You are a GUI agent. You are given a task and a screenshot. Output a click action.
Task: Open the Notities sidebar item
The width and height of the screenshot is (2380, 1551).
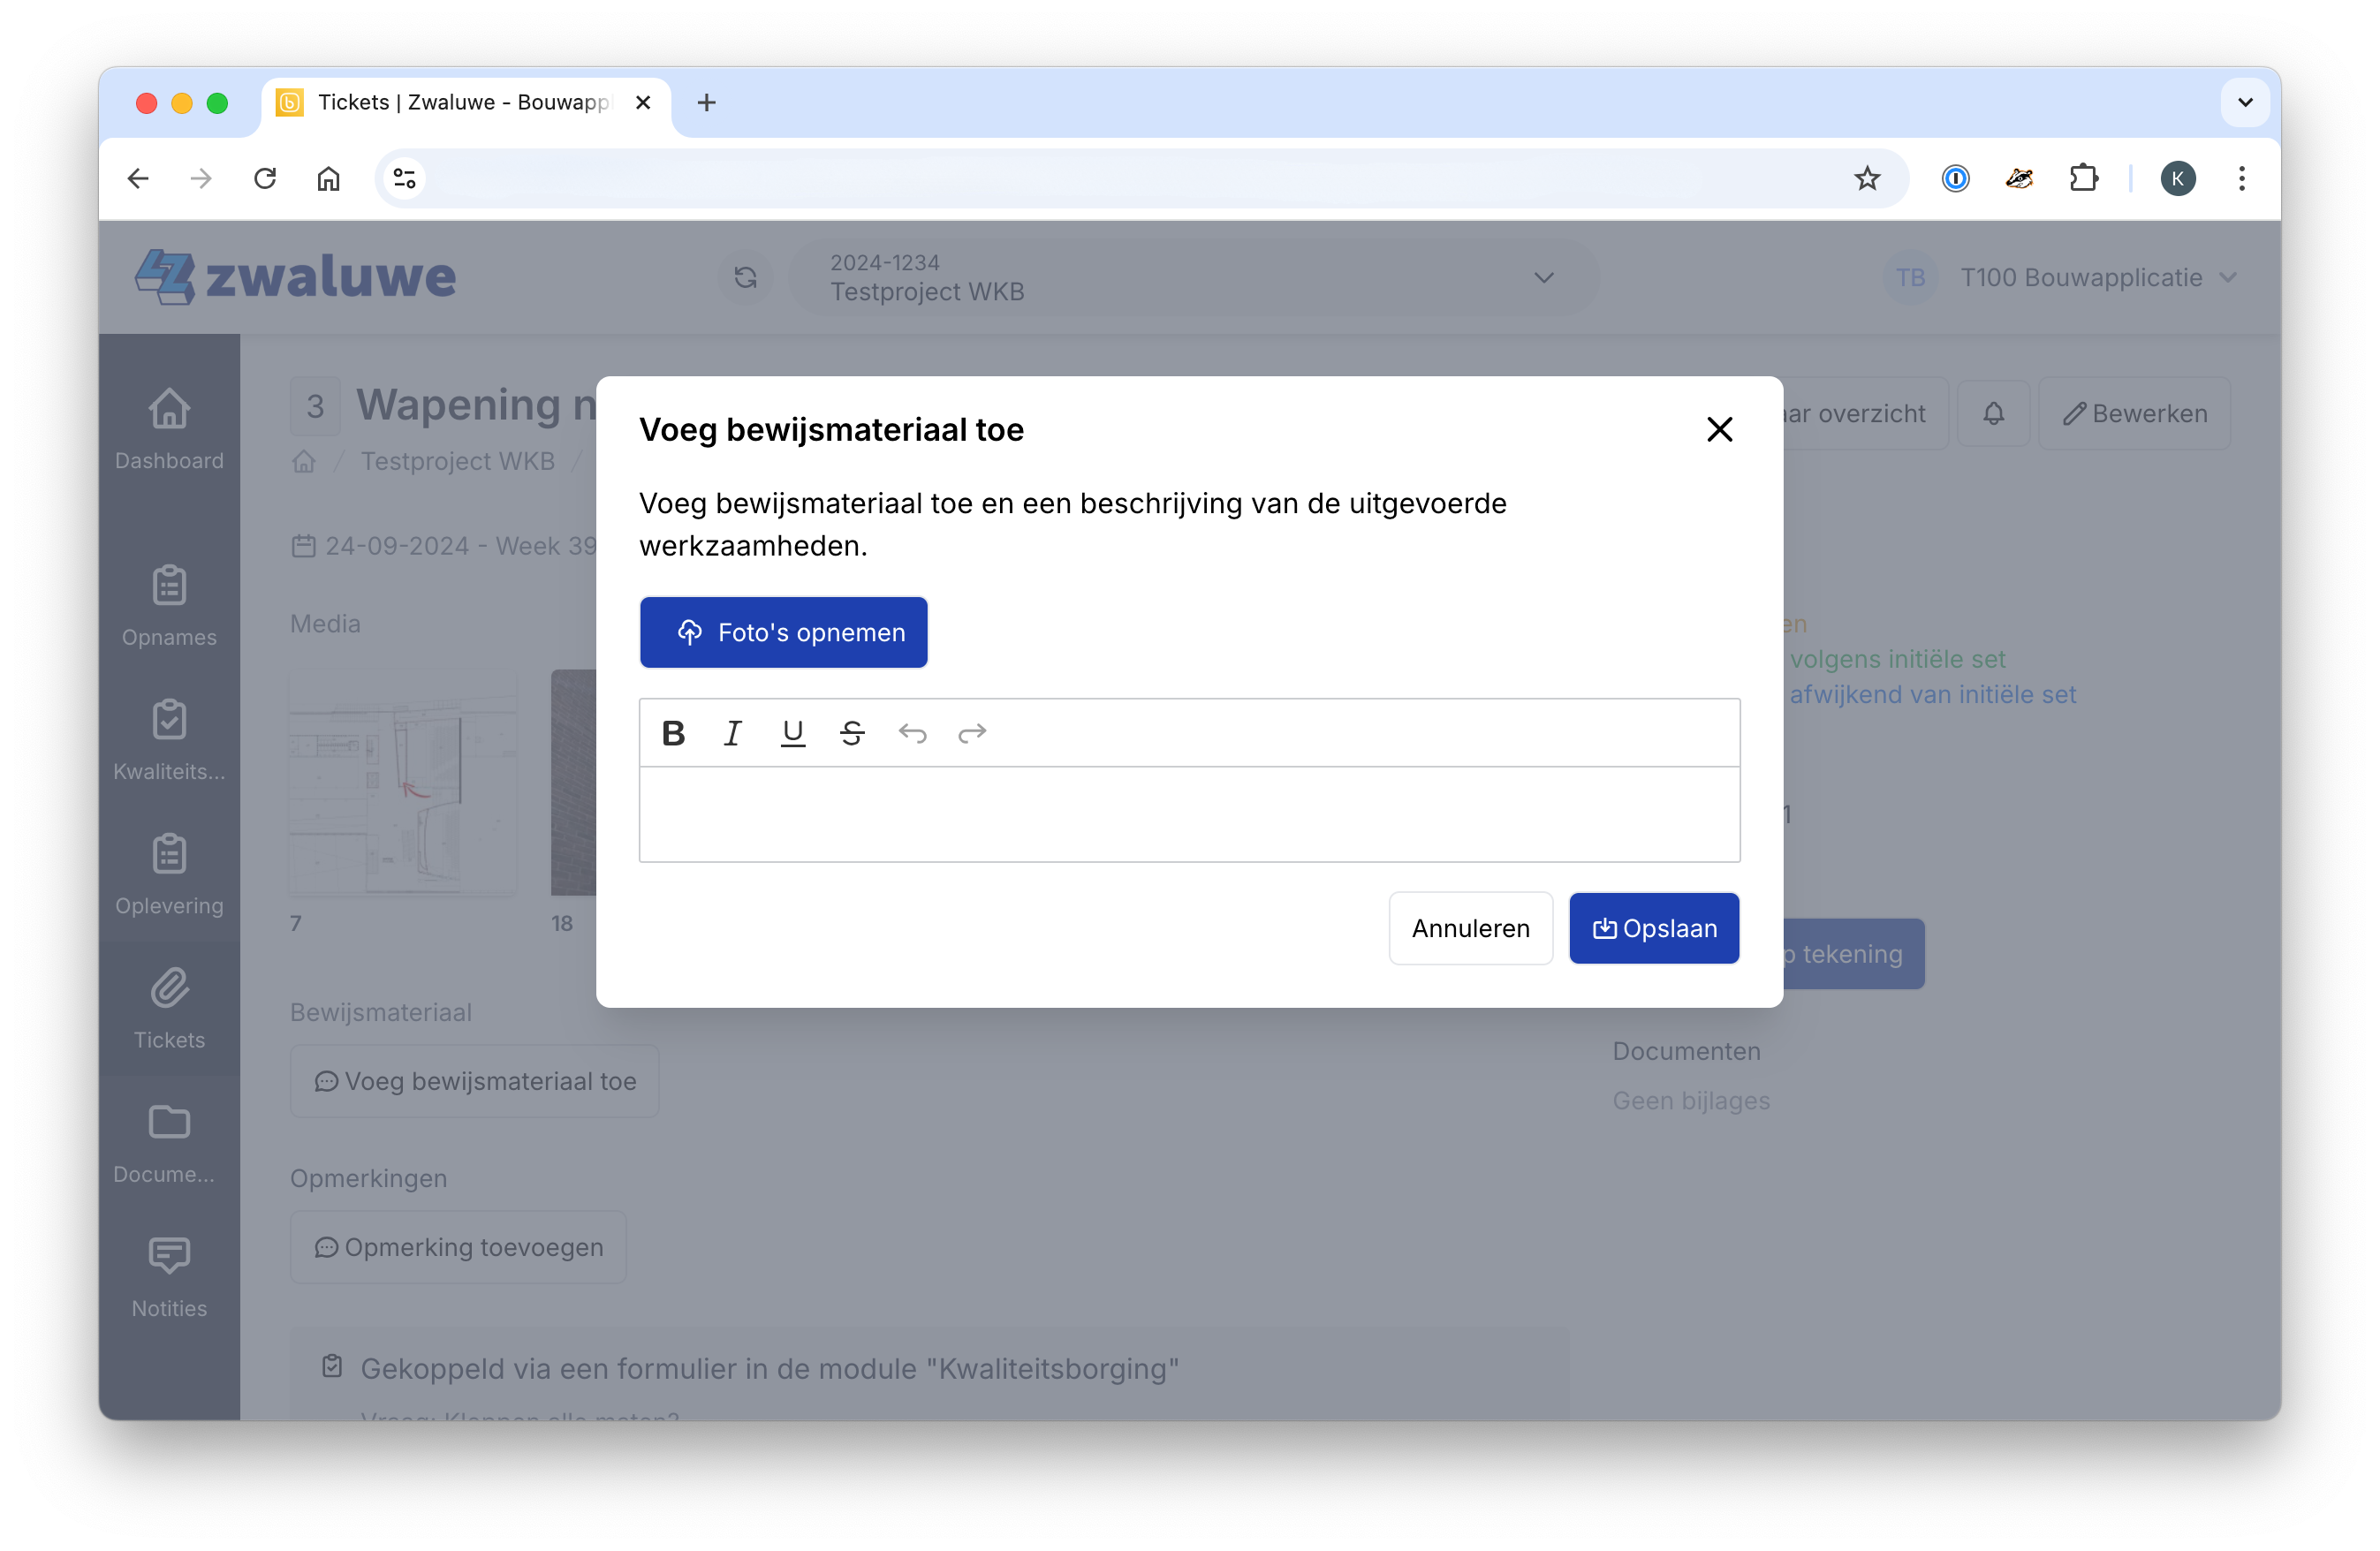(x=169, y=1277)
